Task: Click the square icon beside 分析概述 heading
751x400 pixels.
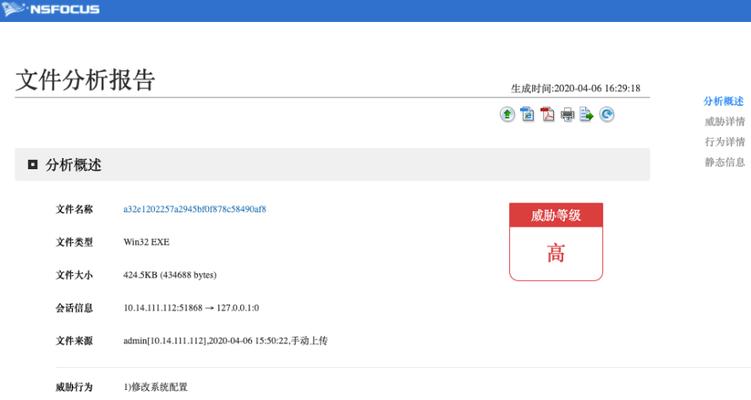Action: tap(33, 165)
